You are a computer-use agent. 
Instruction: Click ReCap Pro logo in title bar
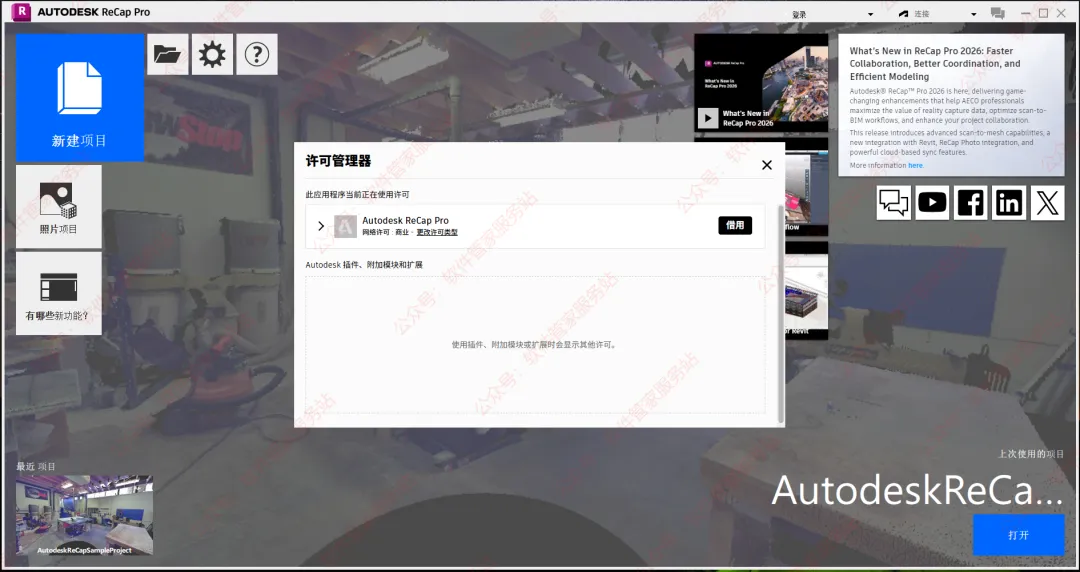click(x=21, y=12)
